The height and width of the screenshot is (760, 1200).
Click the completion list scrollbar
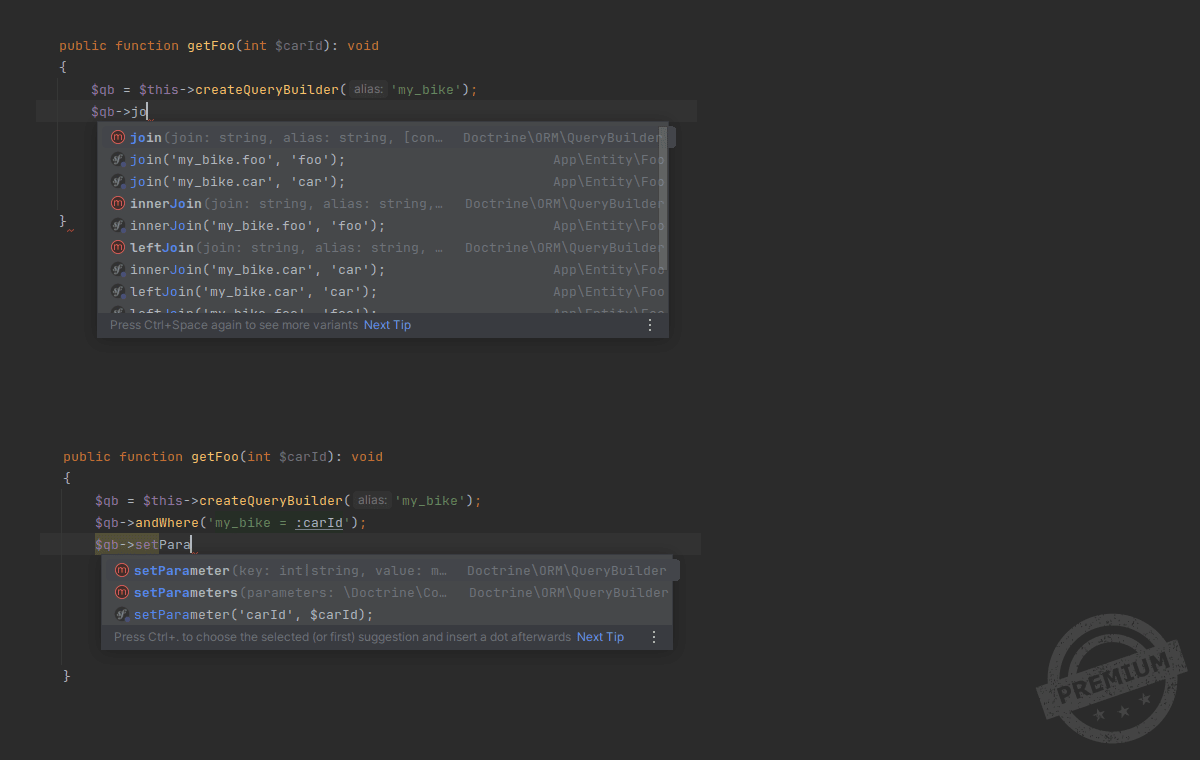[x=664, y=200]
